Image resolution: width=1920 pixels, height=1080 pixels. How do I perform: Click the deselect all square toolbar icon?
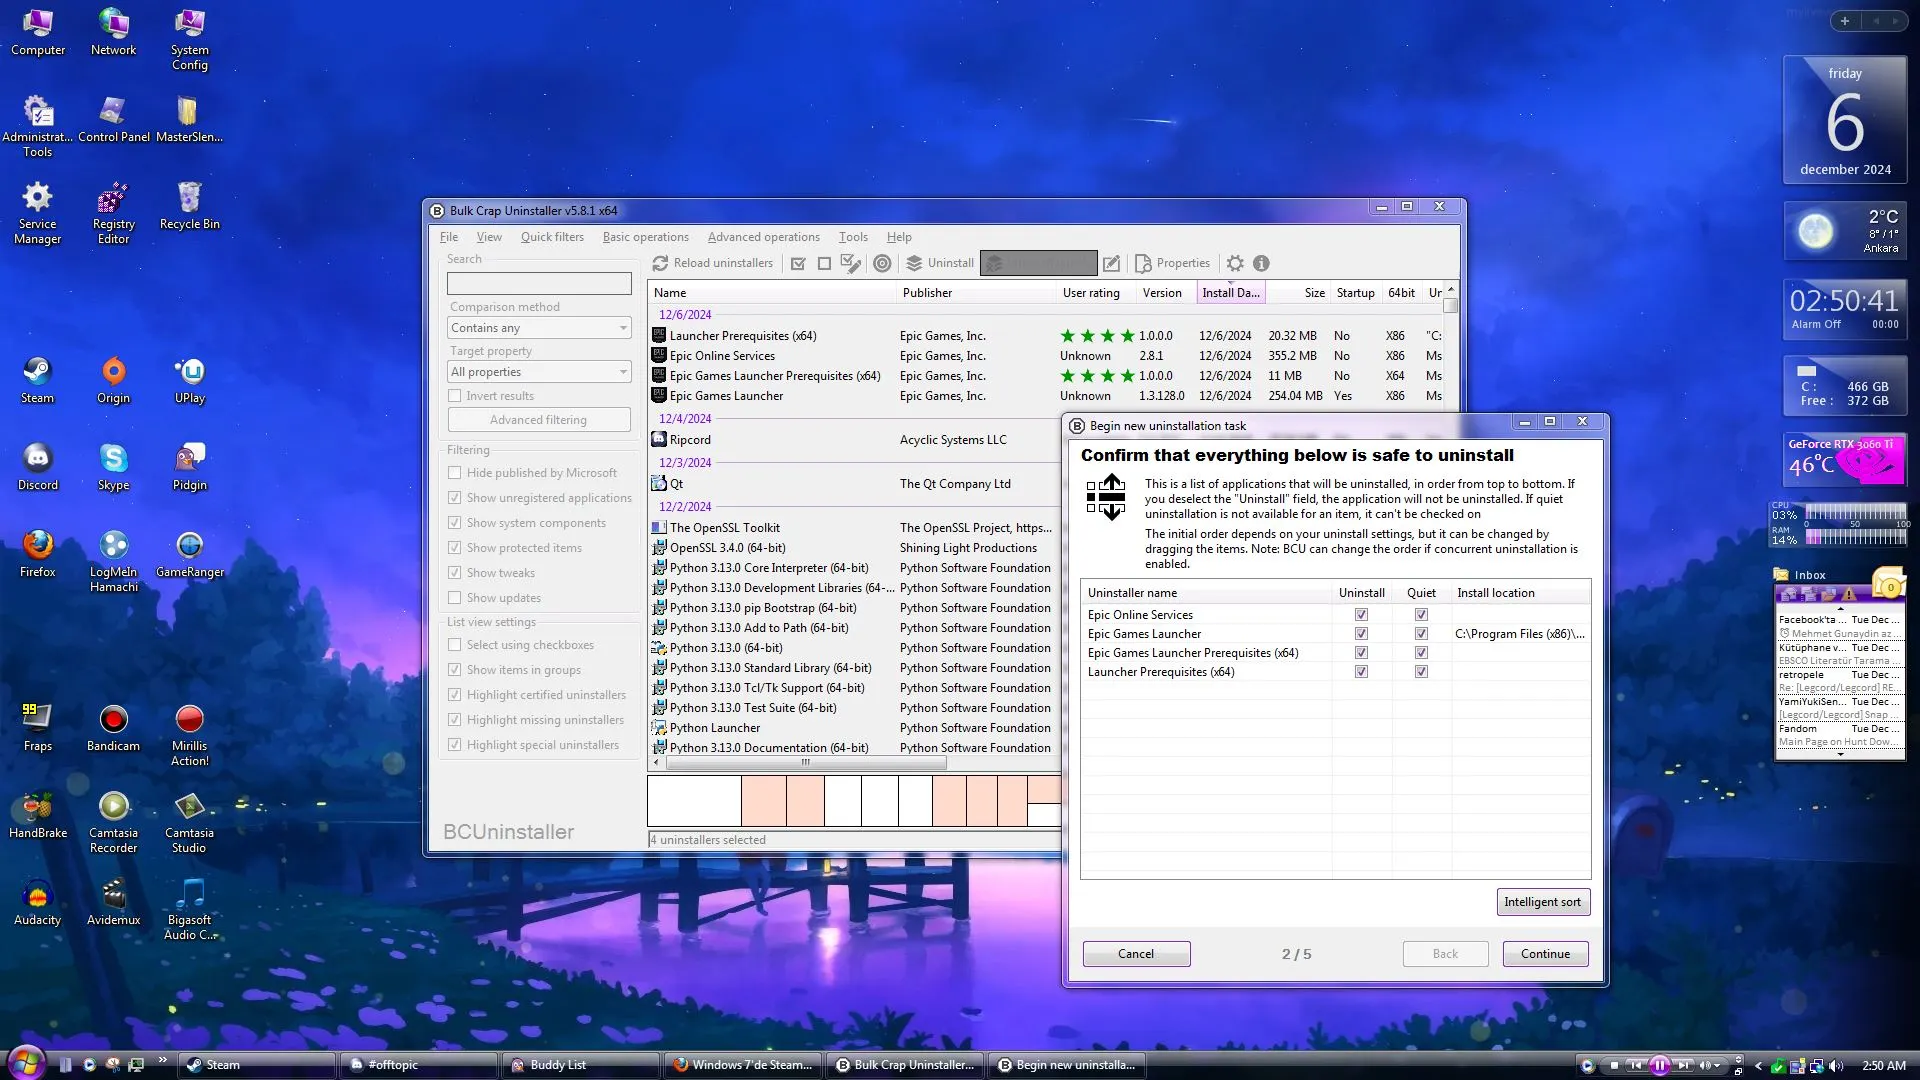tap(824, 264)
